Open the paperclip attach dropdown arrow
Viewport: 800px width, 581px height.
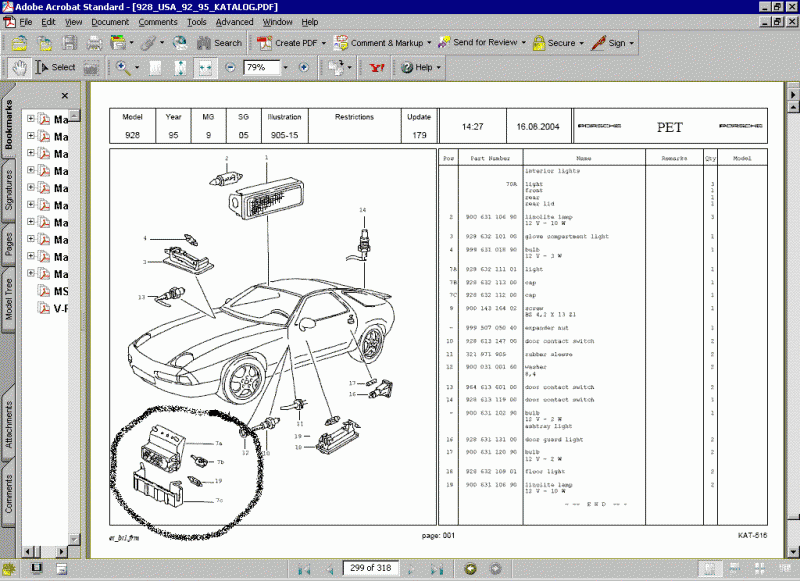tap(162, 43)
